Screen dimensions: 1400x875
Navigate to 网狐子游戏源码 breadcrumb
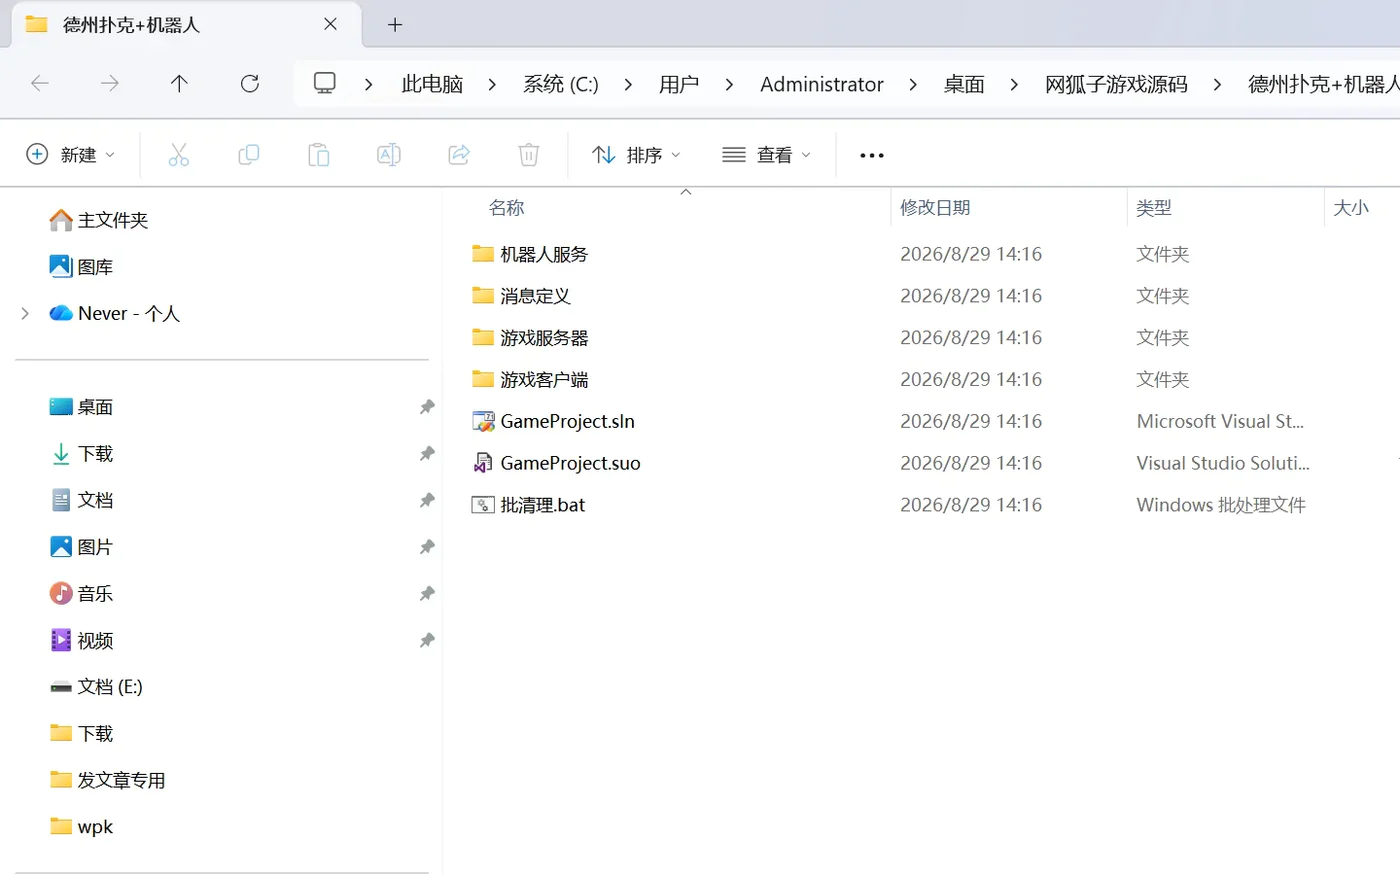pyautogui.click(x=1116, y=85)
